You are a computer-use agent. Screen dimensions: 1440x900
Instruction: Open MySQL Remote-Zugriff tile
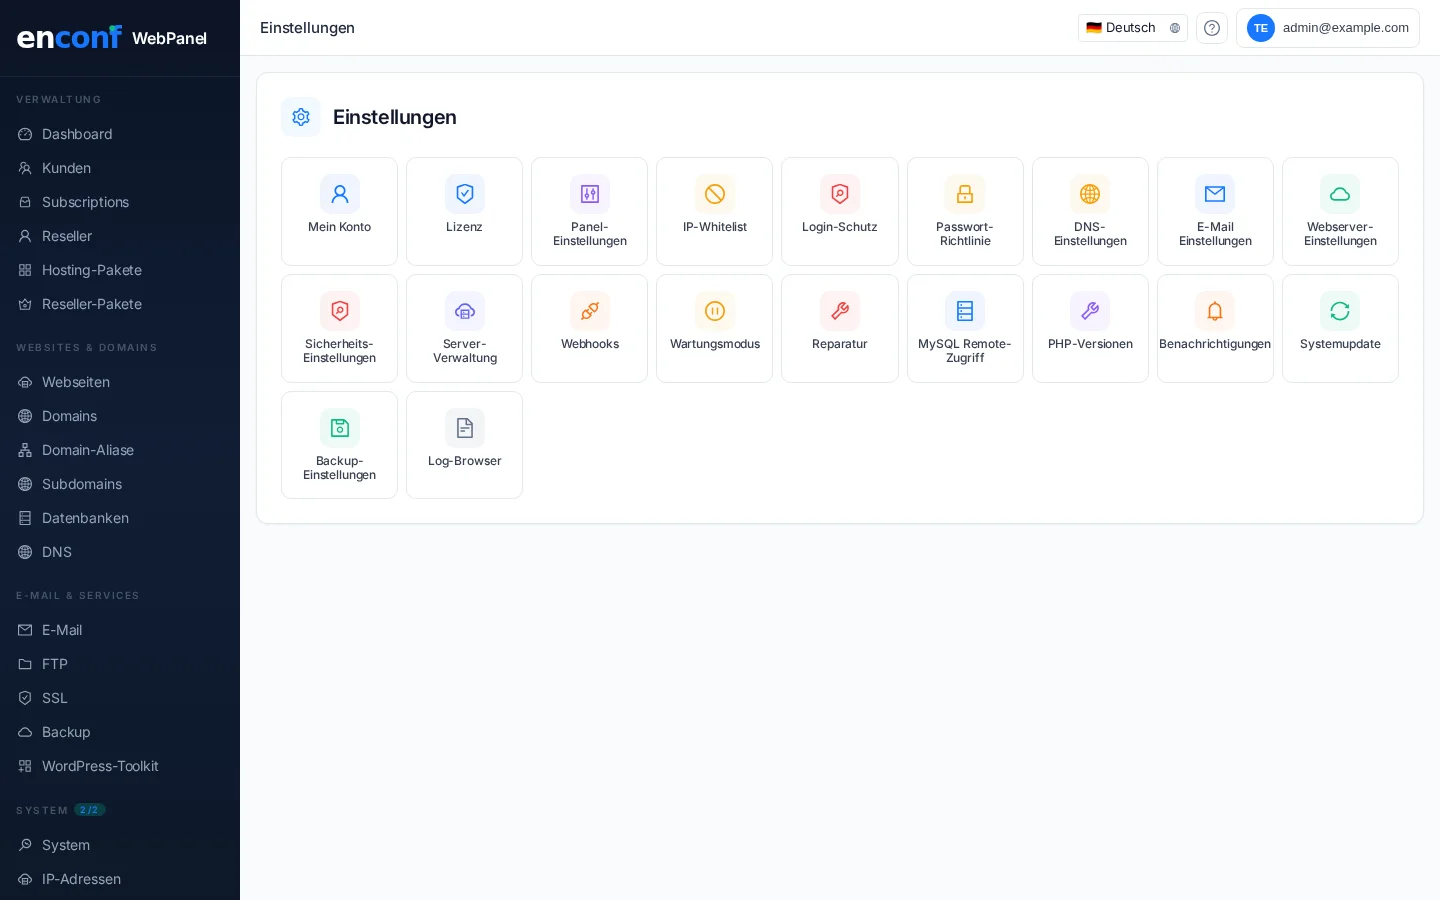tap(965, 328)
